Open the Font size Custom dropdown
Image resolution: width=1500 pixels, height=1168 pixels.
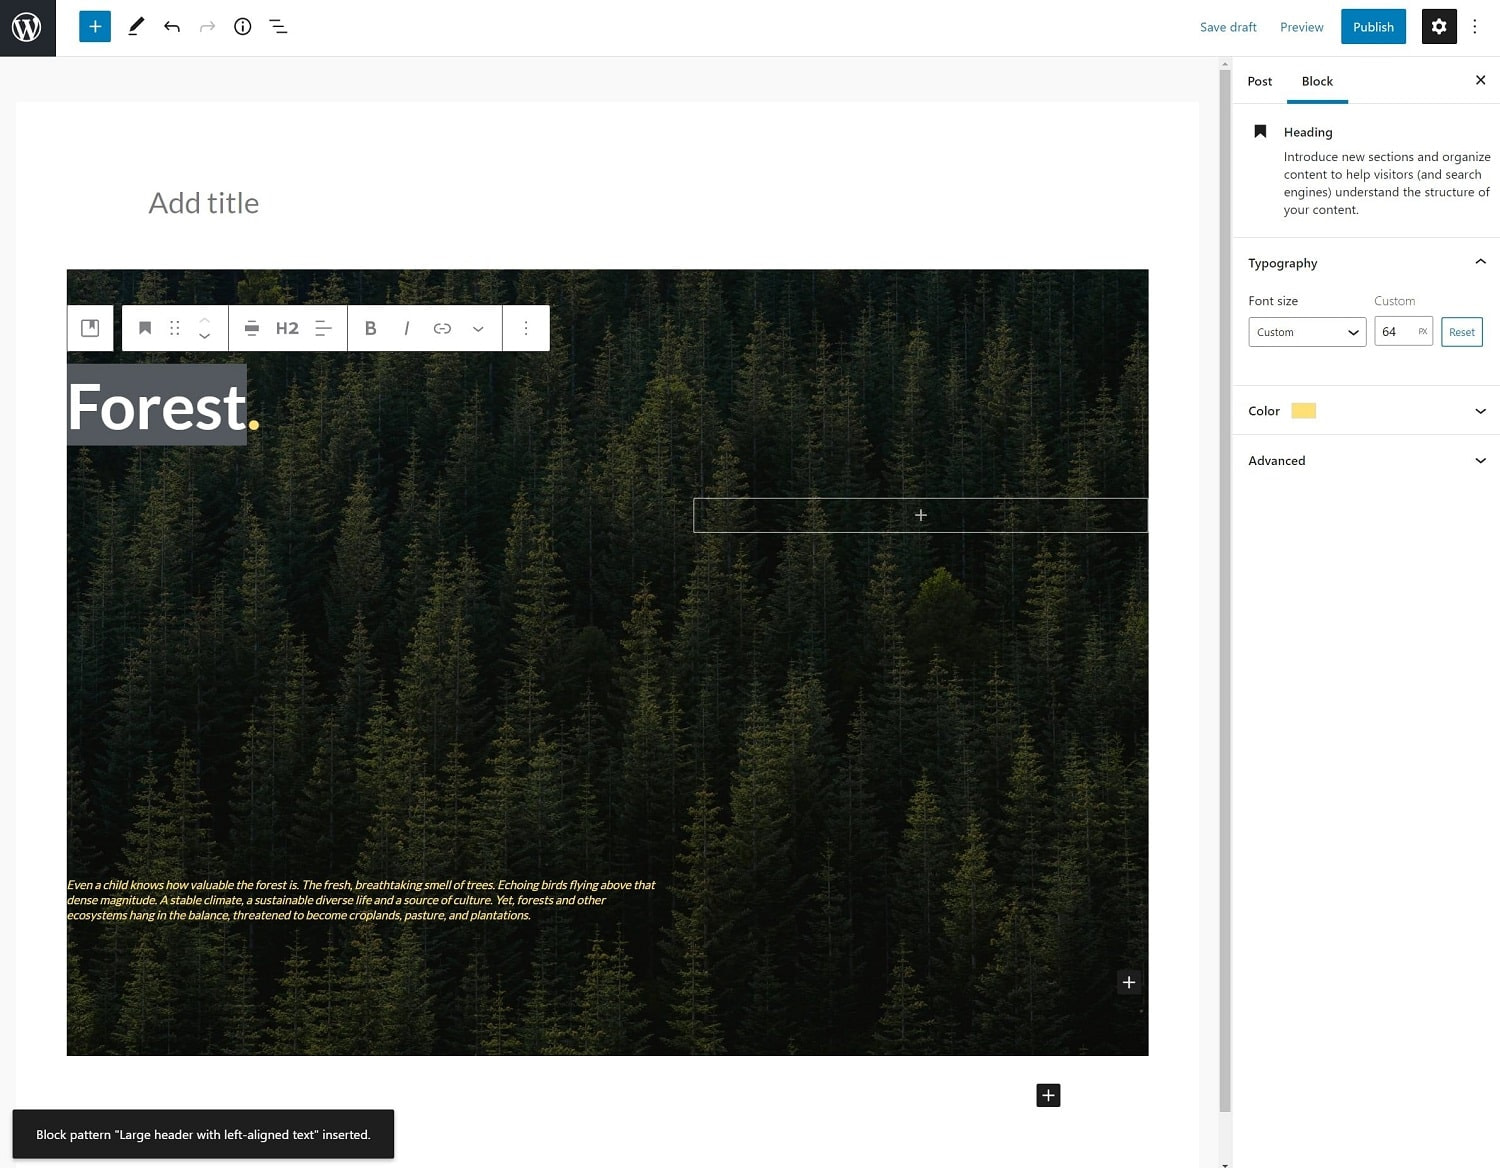[1306, 331]
